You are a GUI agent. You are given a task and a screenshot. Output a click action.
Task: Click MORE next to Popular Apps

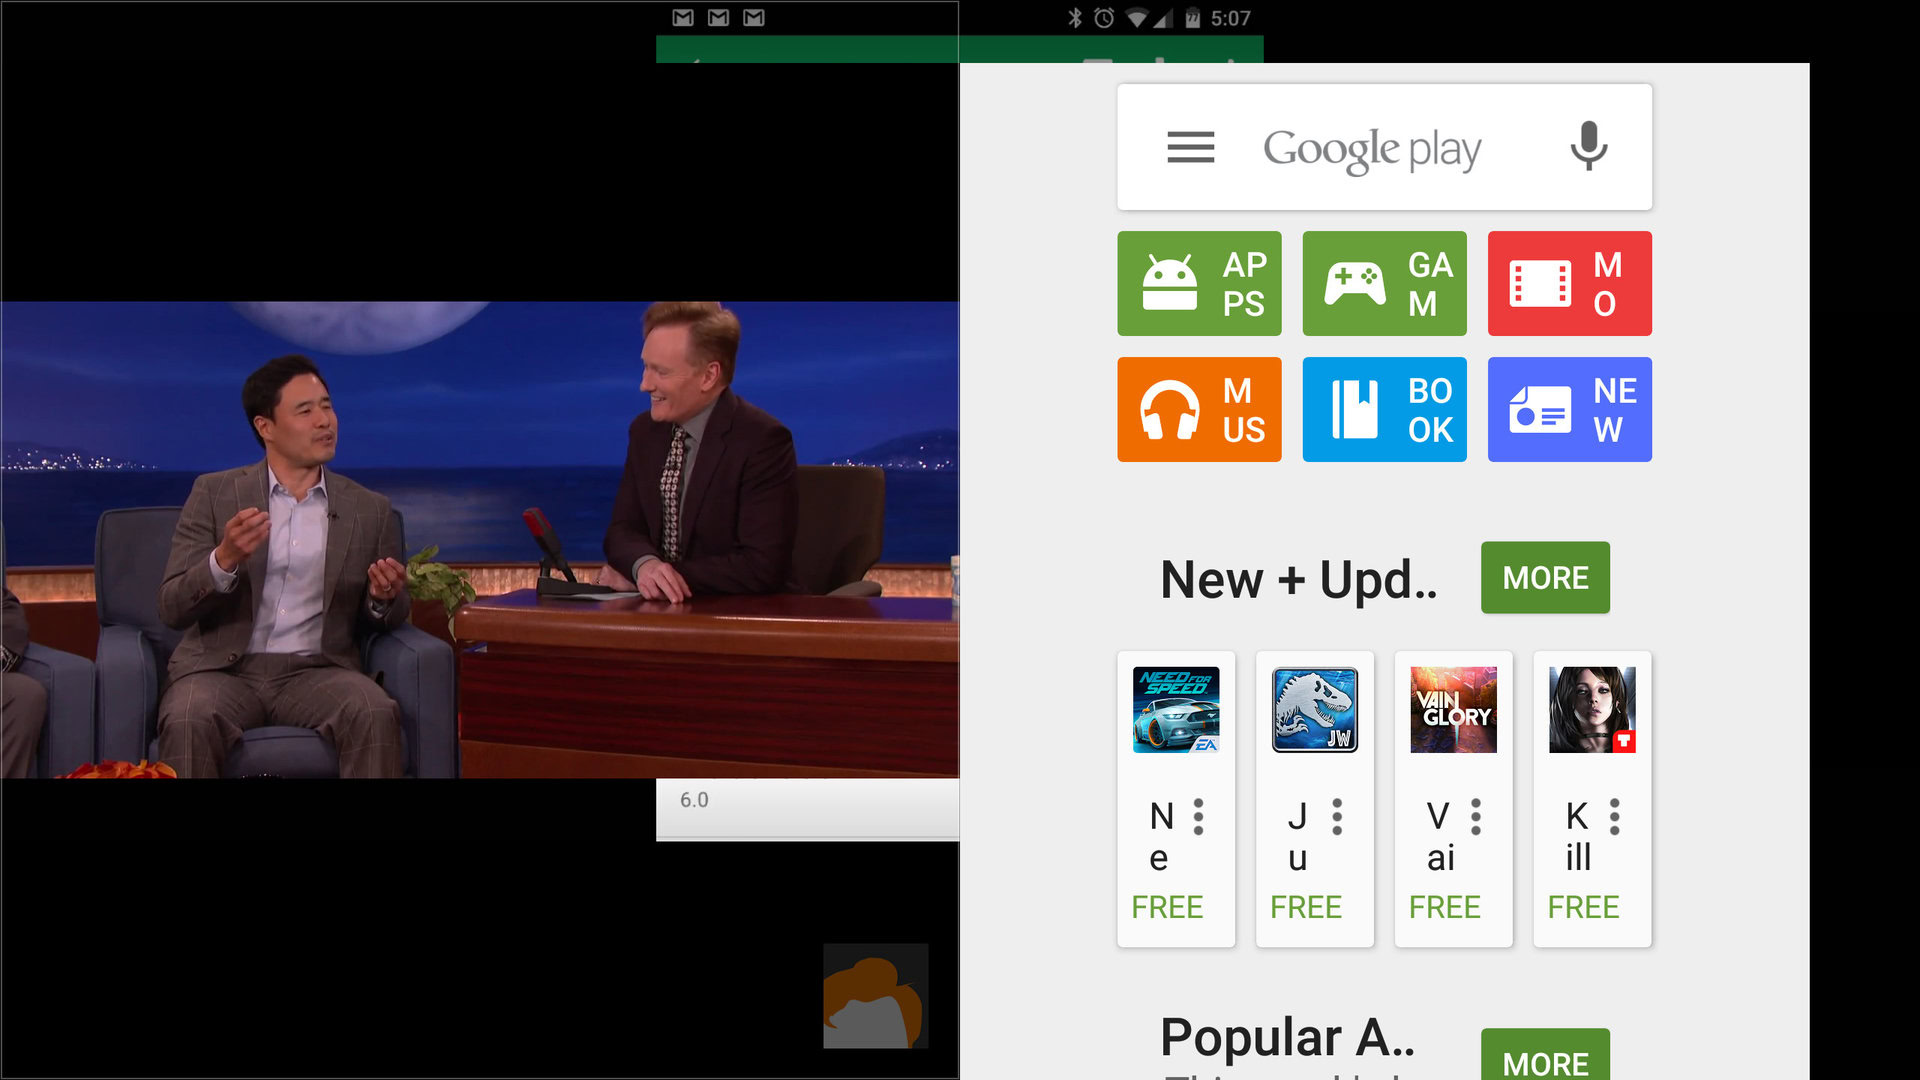pyautogui.click(x=1545, y=1060)
